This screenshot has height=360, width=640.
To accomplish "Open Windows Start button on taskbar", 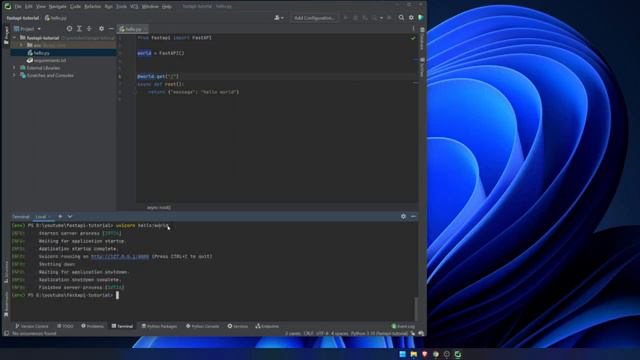I will [402, 354].
